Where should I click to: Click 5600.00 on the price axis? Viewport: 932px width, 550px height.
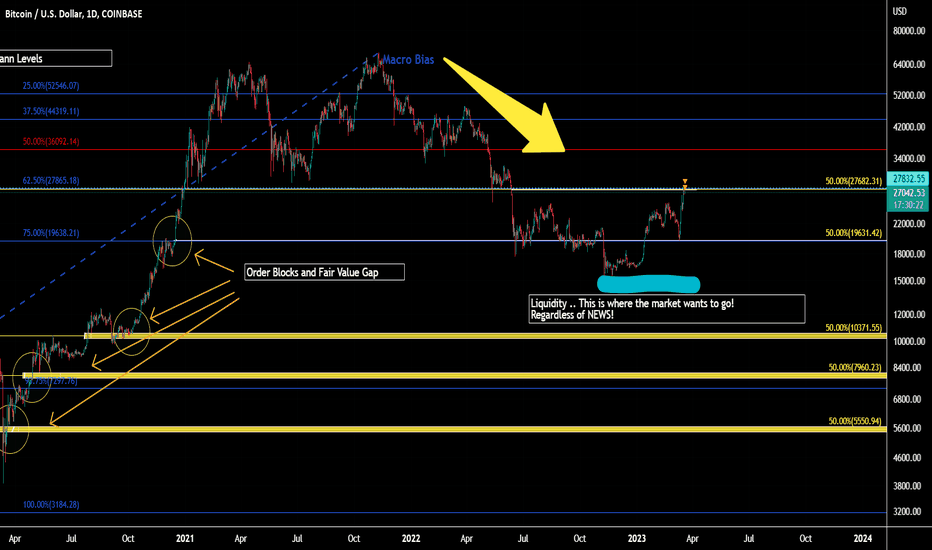point(907,428)
